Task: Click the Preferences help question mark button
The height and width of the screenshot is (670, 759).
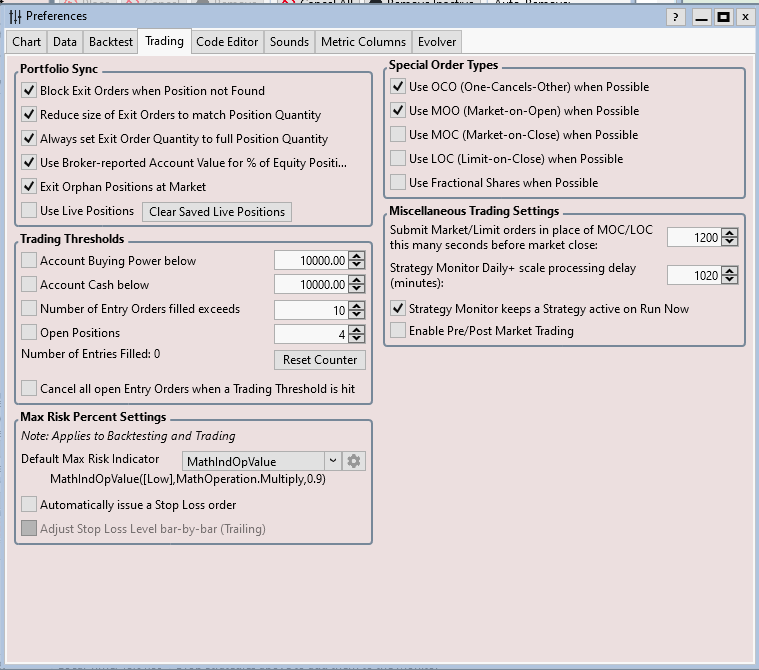Action: pos(677,16)
